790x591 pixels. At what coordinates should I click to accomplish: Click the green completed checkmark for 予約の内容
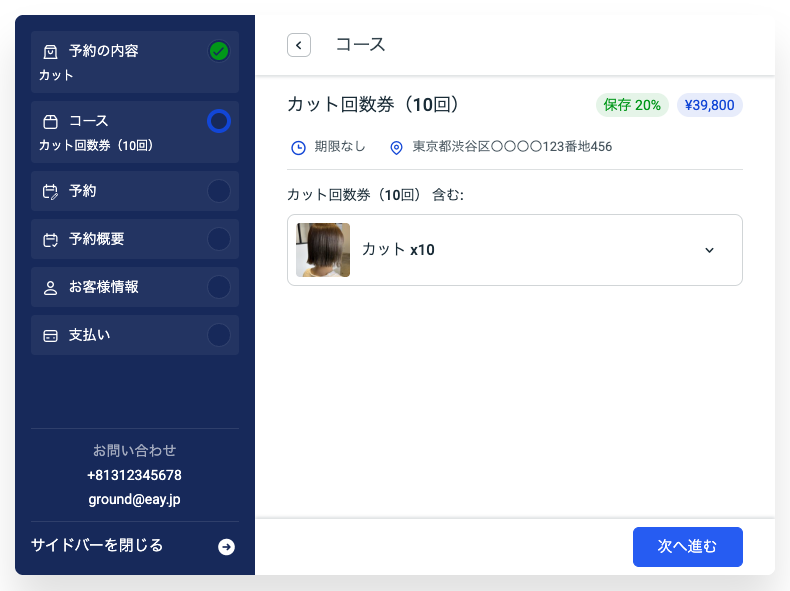tap(218, 51)
